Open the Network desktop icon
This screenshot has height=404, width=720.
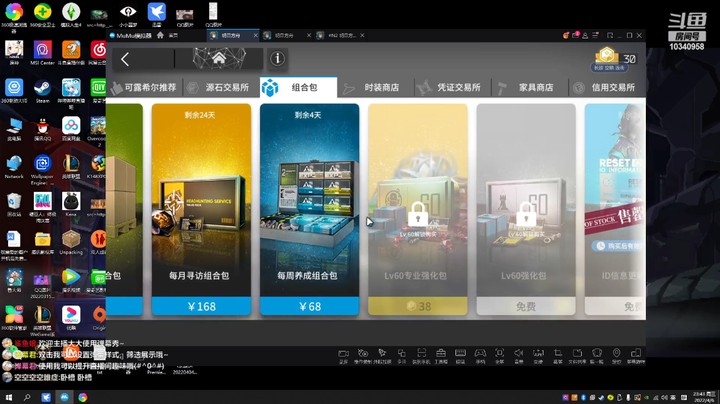pos(14,167)
